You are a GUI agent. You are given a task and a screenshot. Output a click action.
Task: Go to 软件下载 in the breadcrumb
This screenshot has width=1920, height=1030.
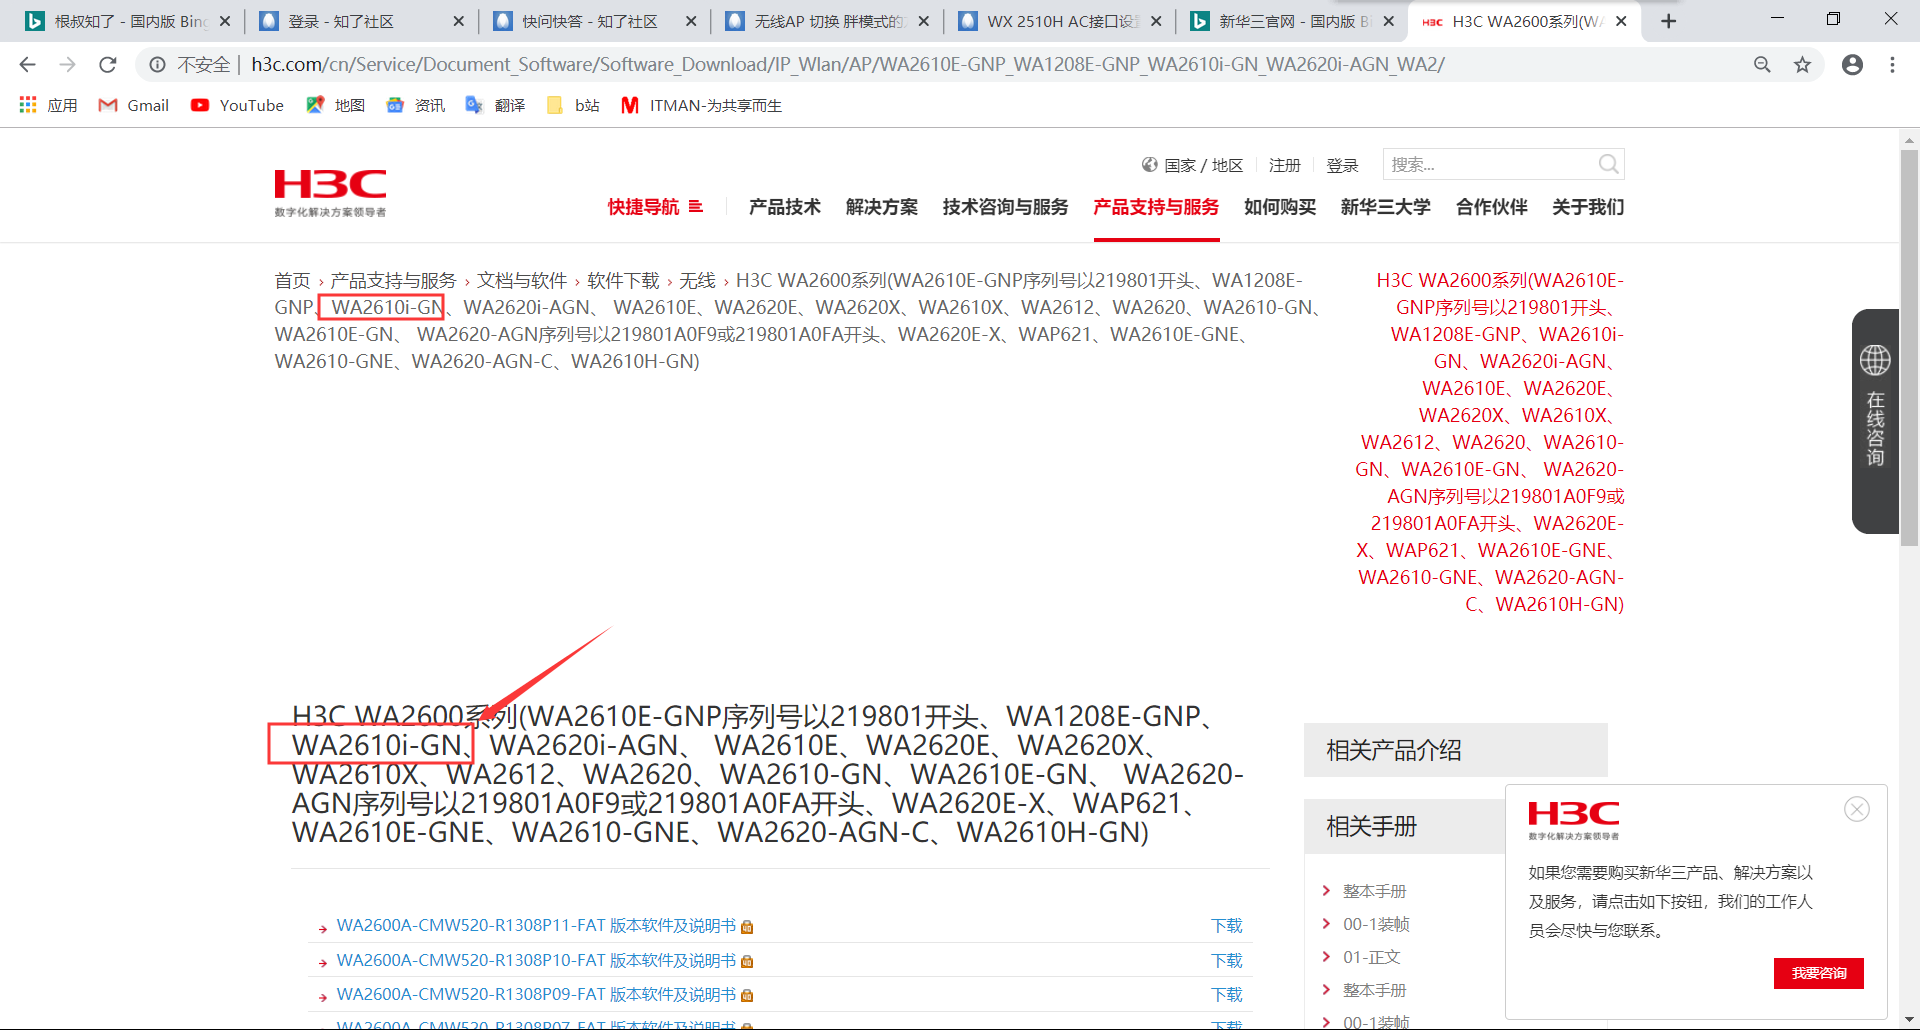[623, 281]
